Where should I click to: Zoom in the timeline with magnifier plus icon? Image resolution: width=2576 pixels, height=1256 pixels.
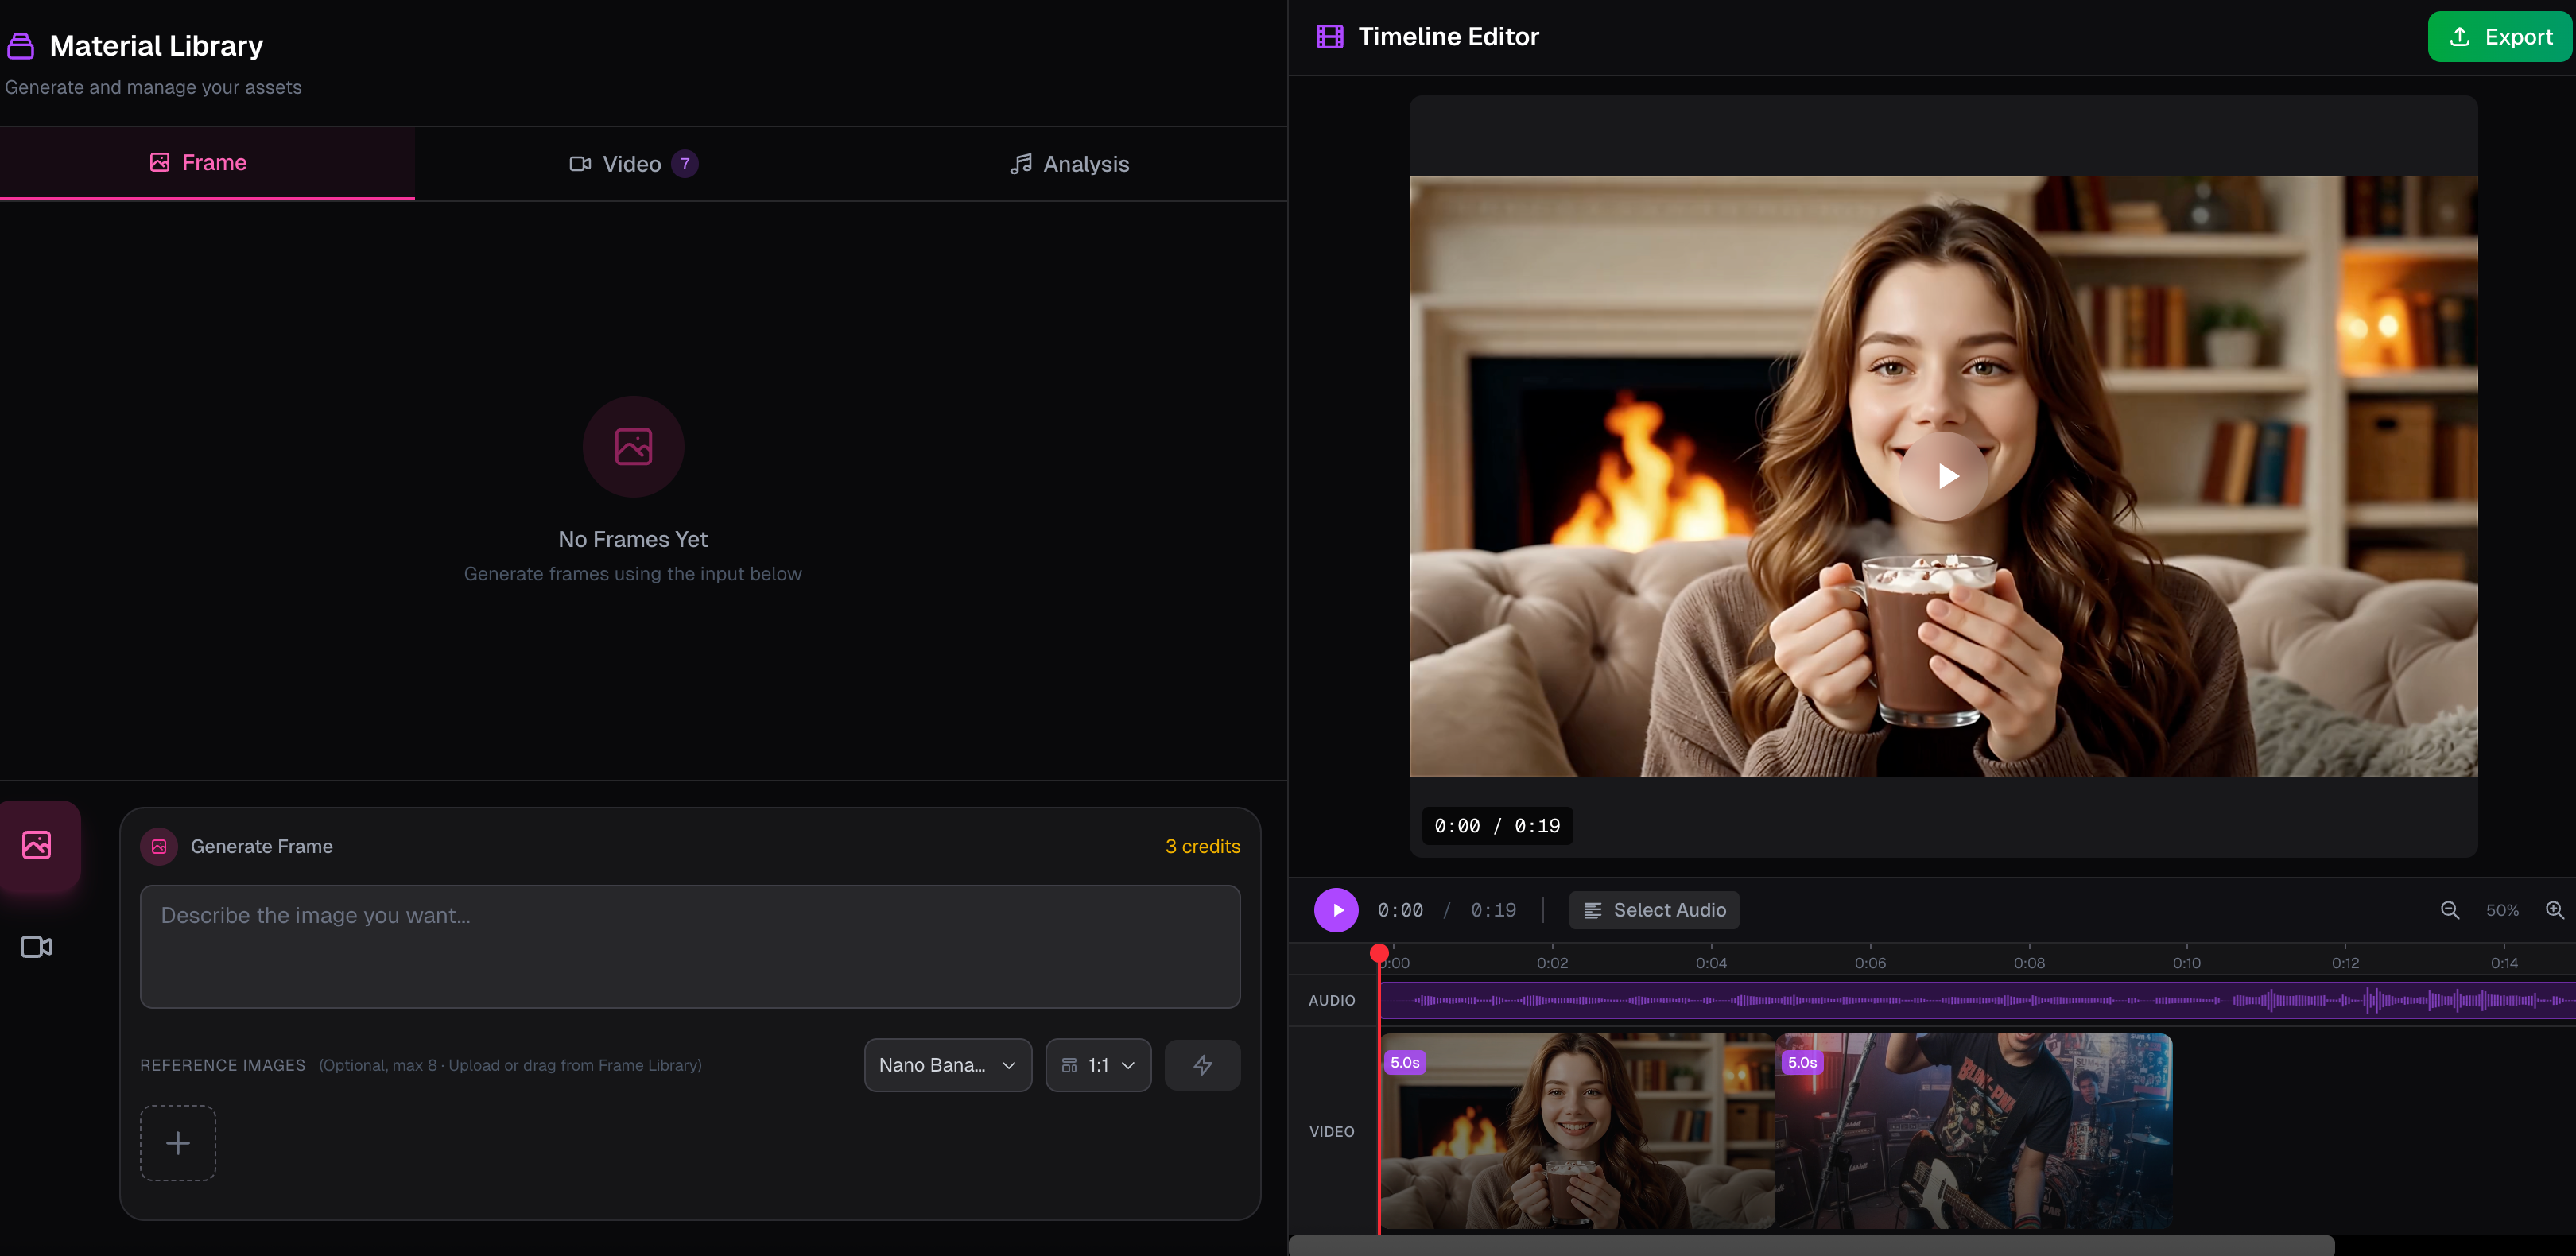pos(2557,909)
